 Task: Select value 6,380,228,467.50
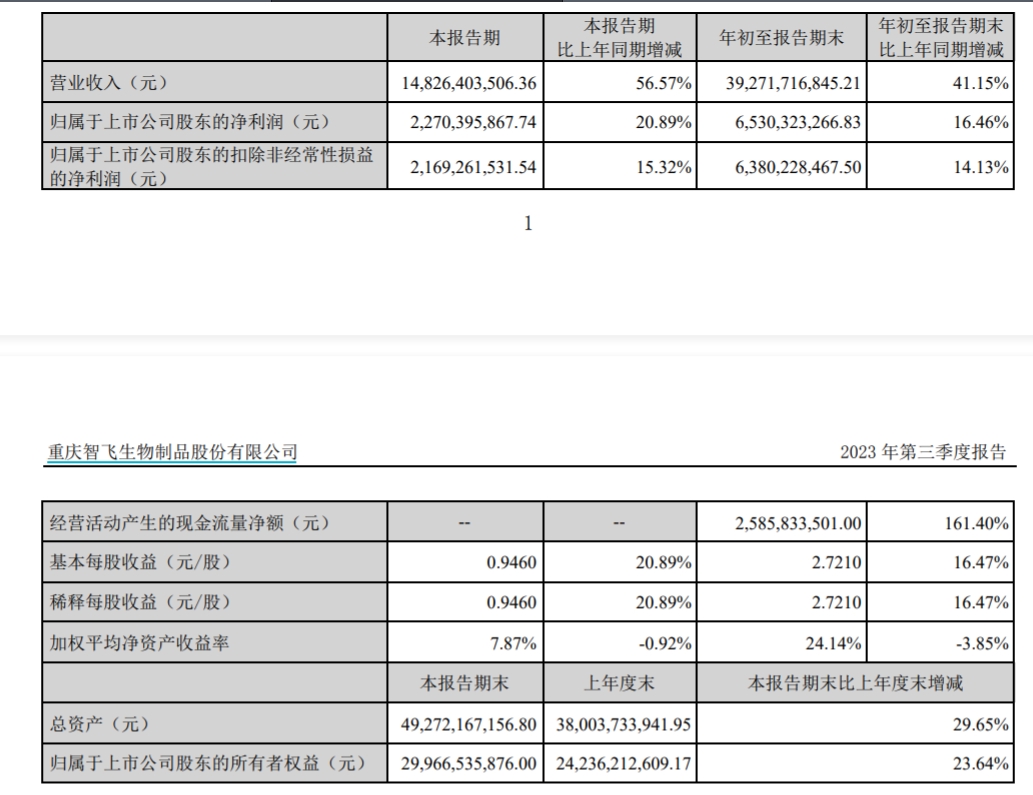(x=798, y=167)
